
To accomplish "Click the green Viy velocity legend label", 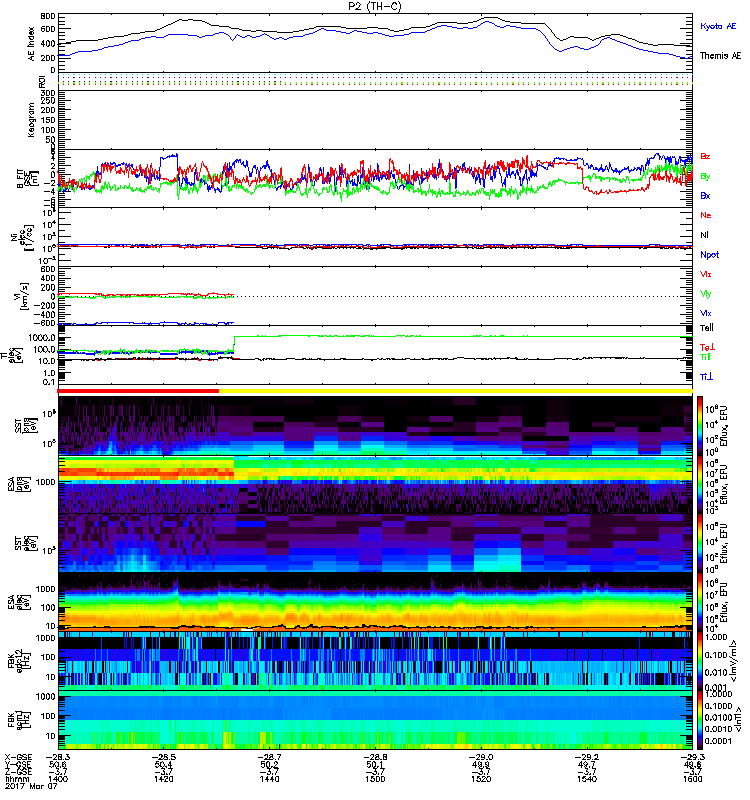I will tap(706, 294).
